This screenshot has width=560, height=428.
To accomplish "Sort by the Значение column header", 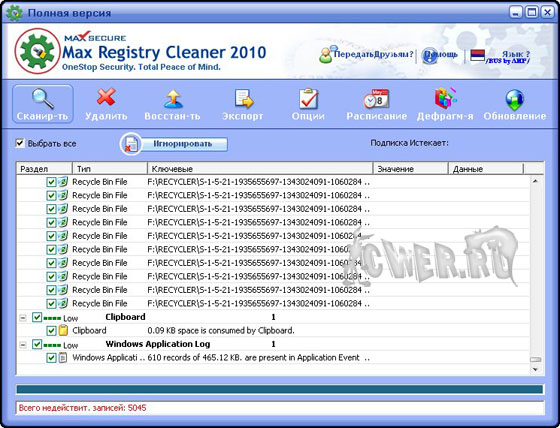I will [x=411, y=169].
